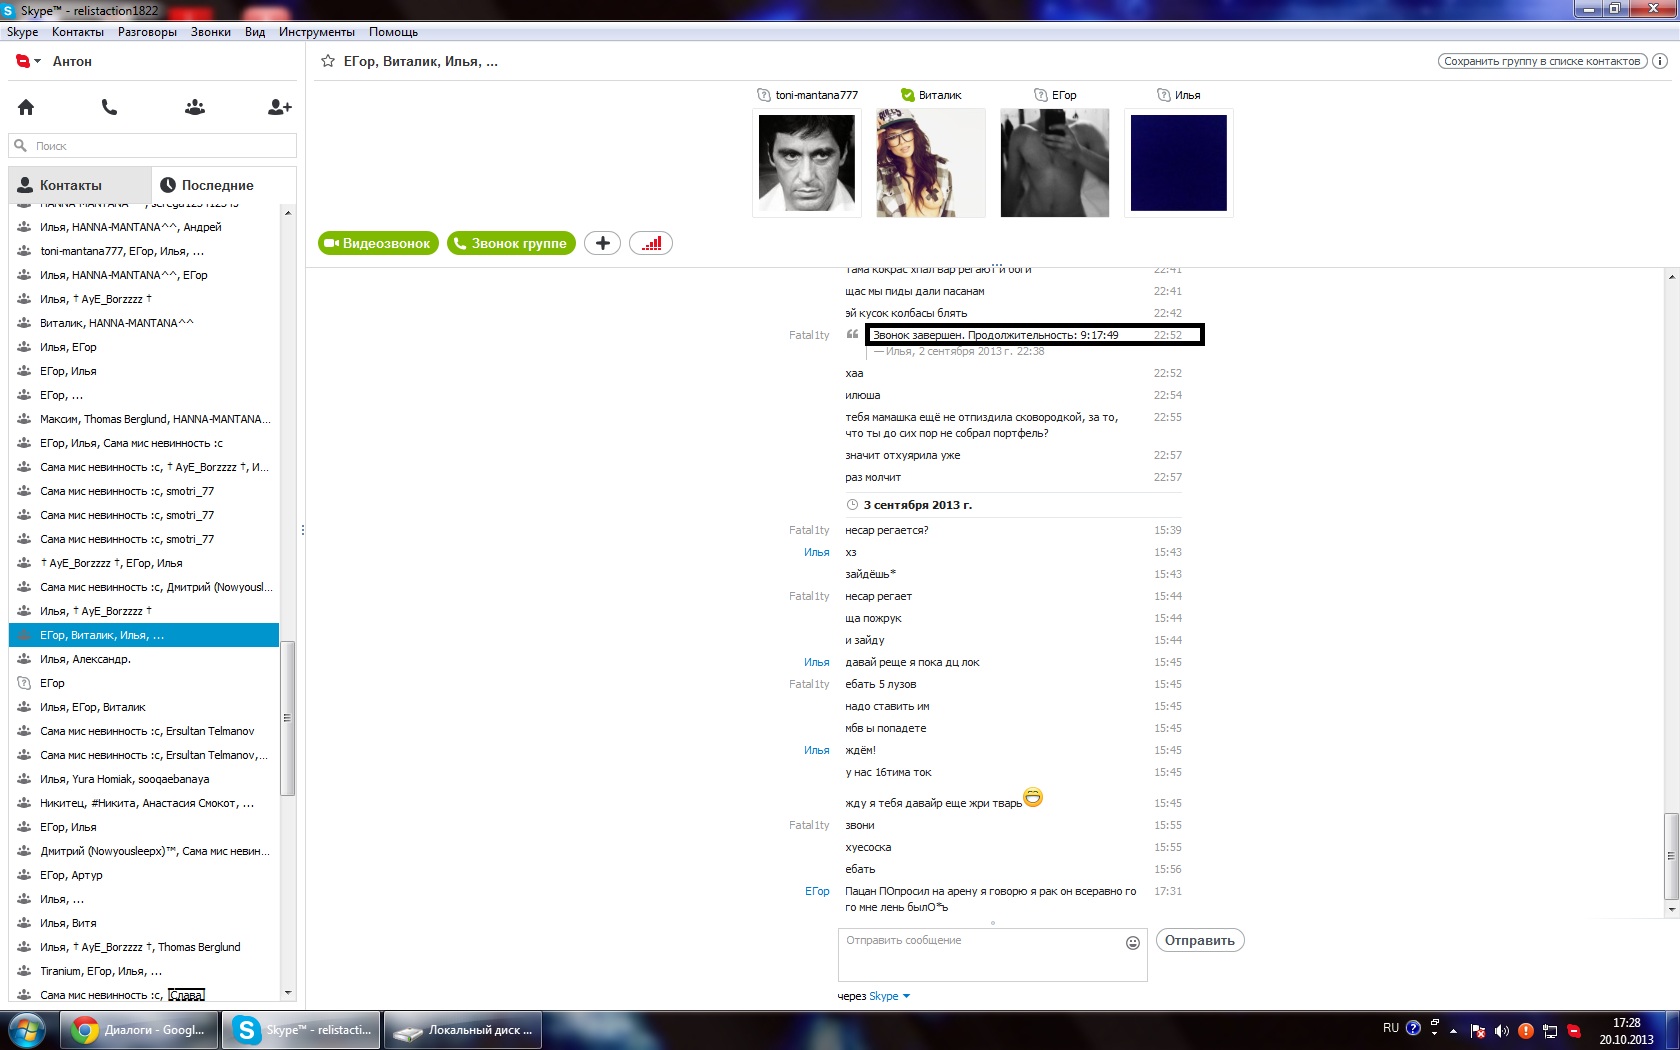1680x1050 pixels.
Task: Switch to the Последние tab
Action: click(x=224, y=185)
